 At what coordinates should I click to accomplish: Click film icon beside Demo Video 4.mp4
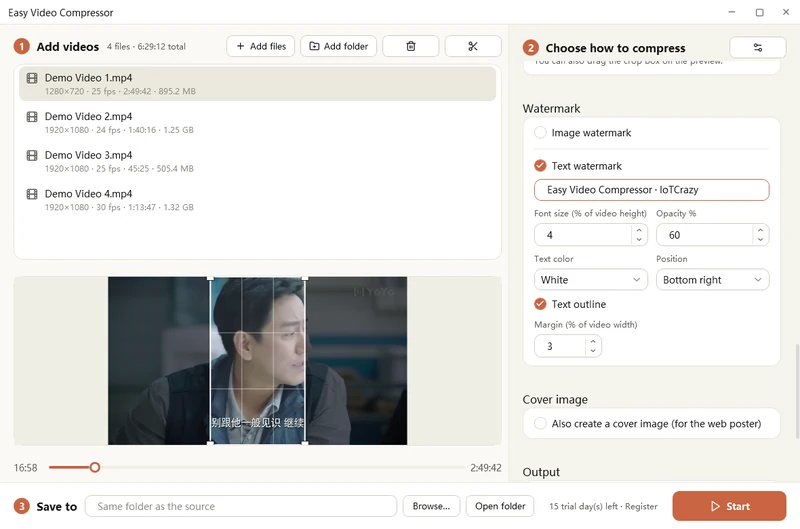(x=32, y=194)
